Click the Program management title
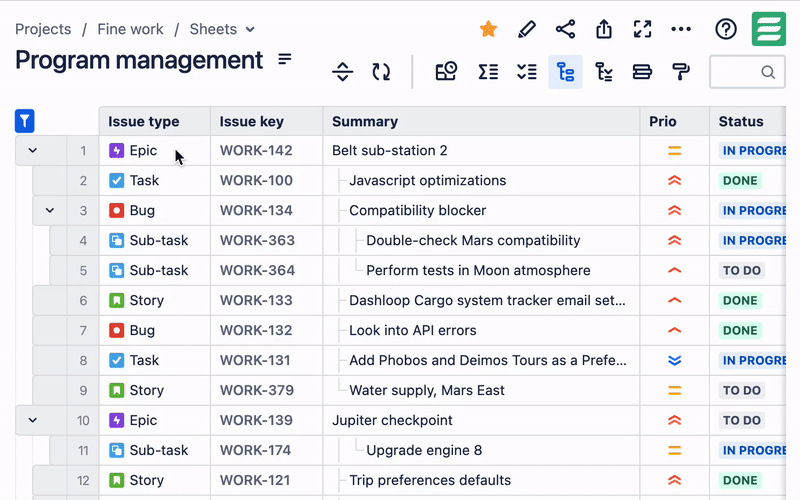Screen dimensions: 800x500 139,60
